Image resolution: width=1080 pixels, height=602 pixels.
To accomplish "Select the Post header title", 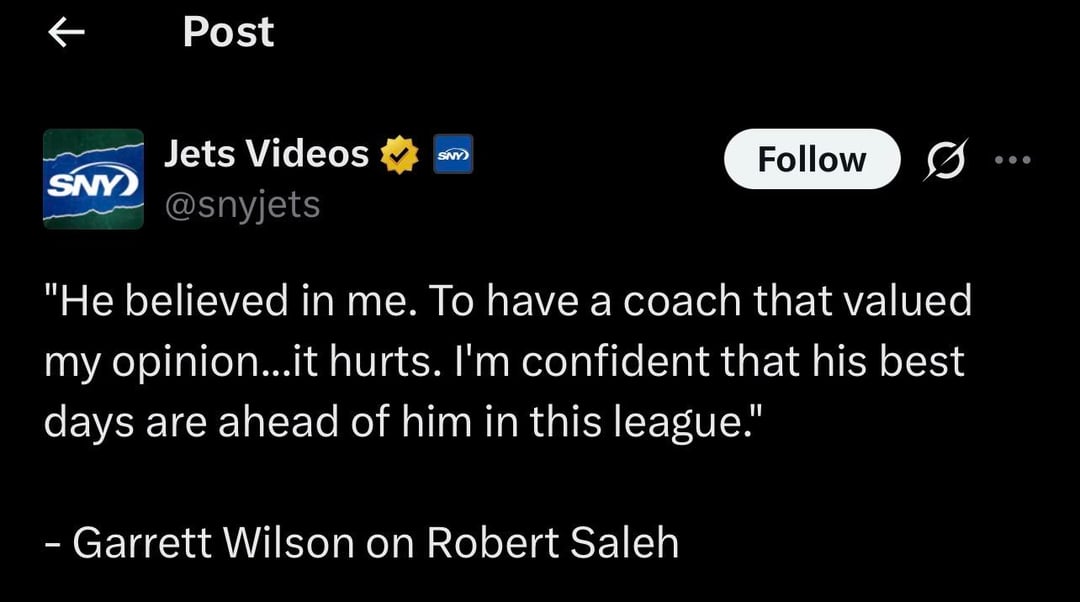I will (228, 32).
